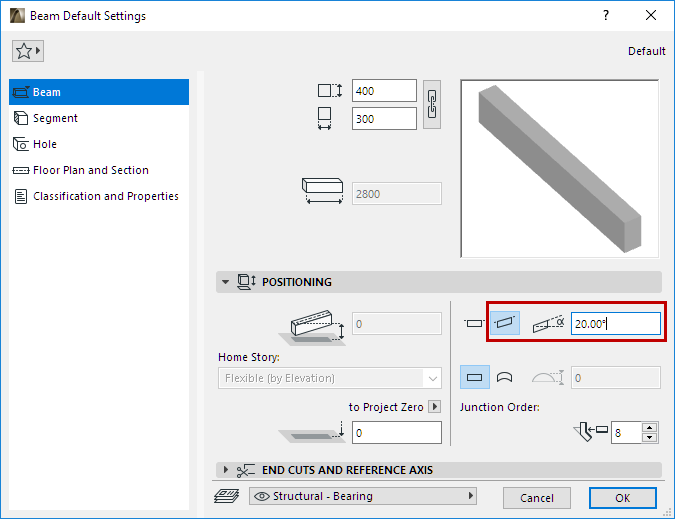The height and width of the screenshot is (519, 675).
Task: Open the Favorites star button
Action: coord(28,51)
